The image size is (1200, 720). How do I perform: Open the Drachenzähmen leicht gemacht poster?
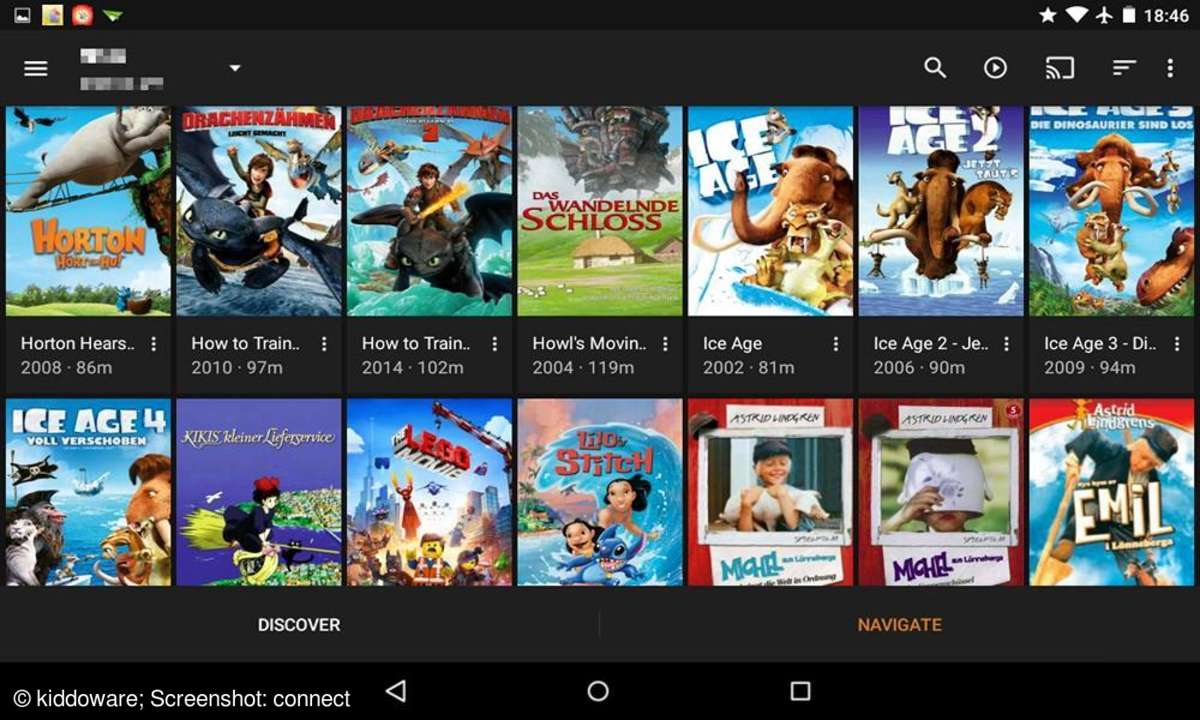(259, 211)
